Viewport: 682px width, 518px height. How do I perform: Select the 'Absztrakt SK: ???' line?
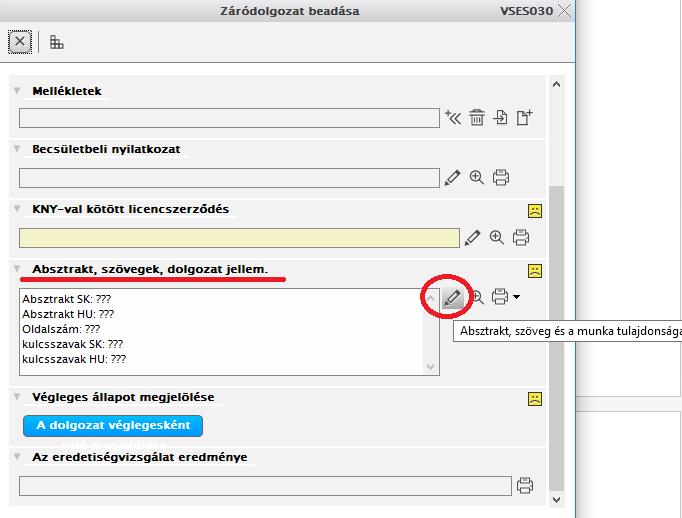(67, 299)
